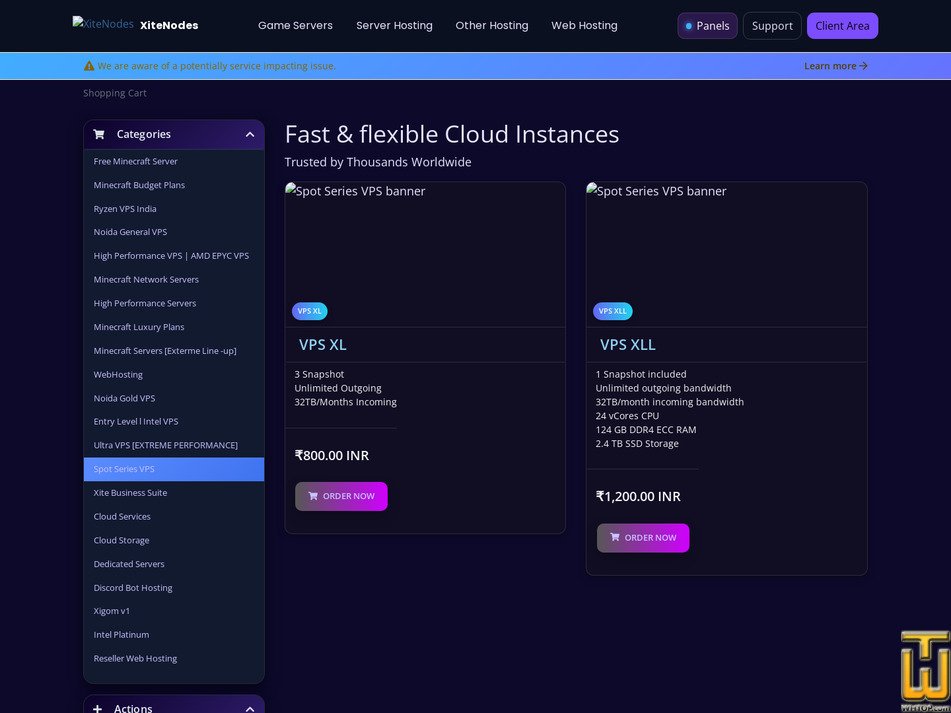Click the XiteNodes logo image
Screen dimensions: 951x713
(102, 24)
